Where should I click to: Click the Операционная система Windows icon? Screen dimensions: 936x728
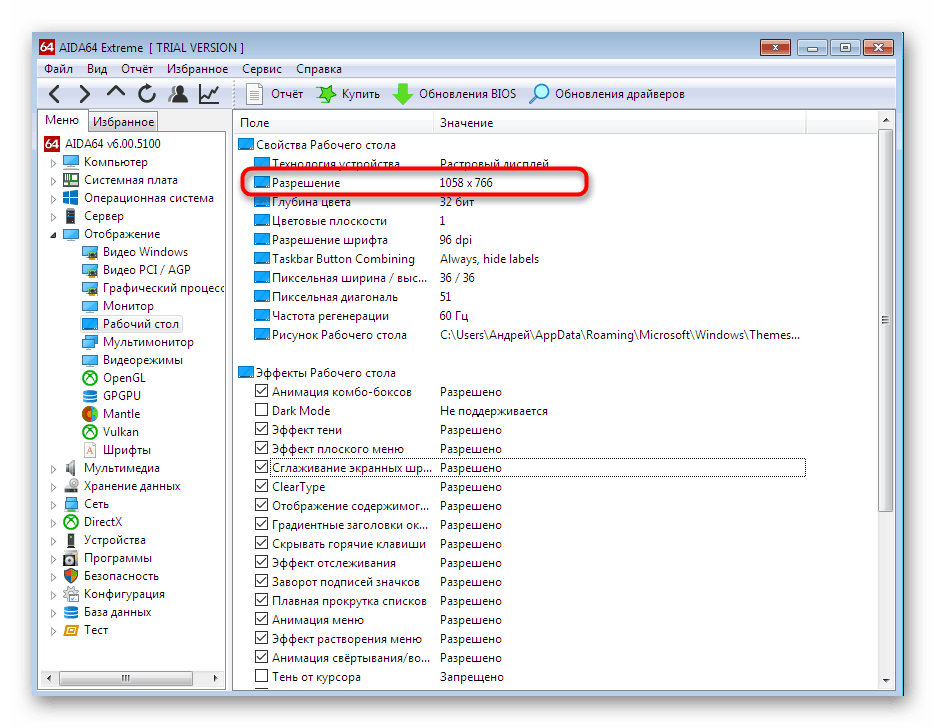(70, 198)
